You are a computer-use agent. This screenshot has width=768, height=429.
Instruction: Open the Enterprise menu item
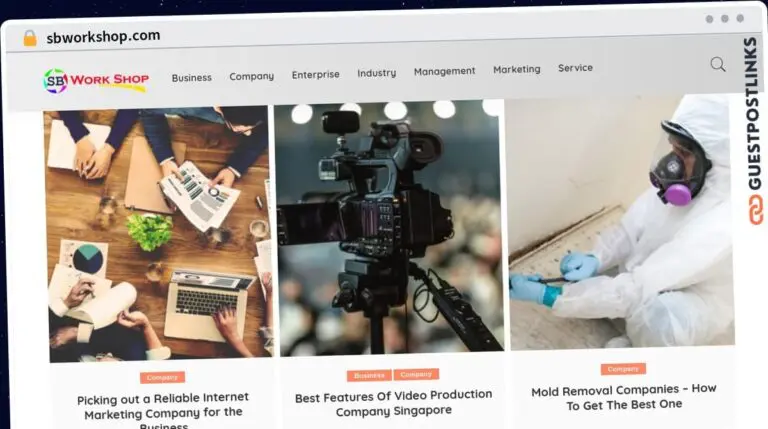(x=315, y=74)
